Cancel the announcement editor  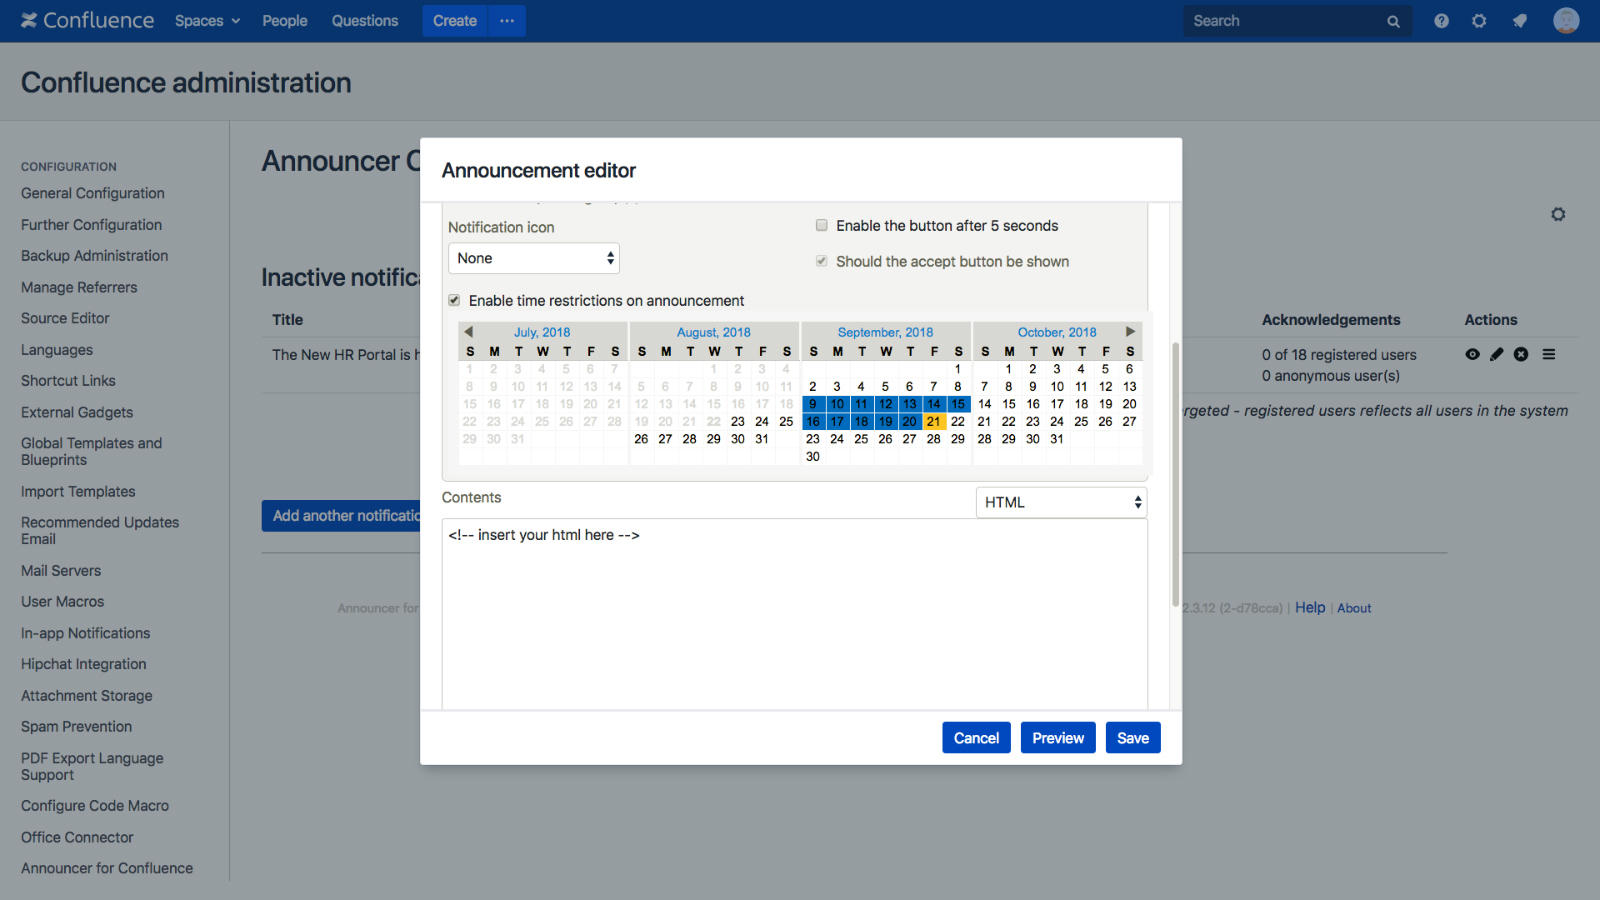pos(976,738)
